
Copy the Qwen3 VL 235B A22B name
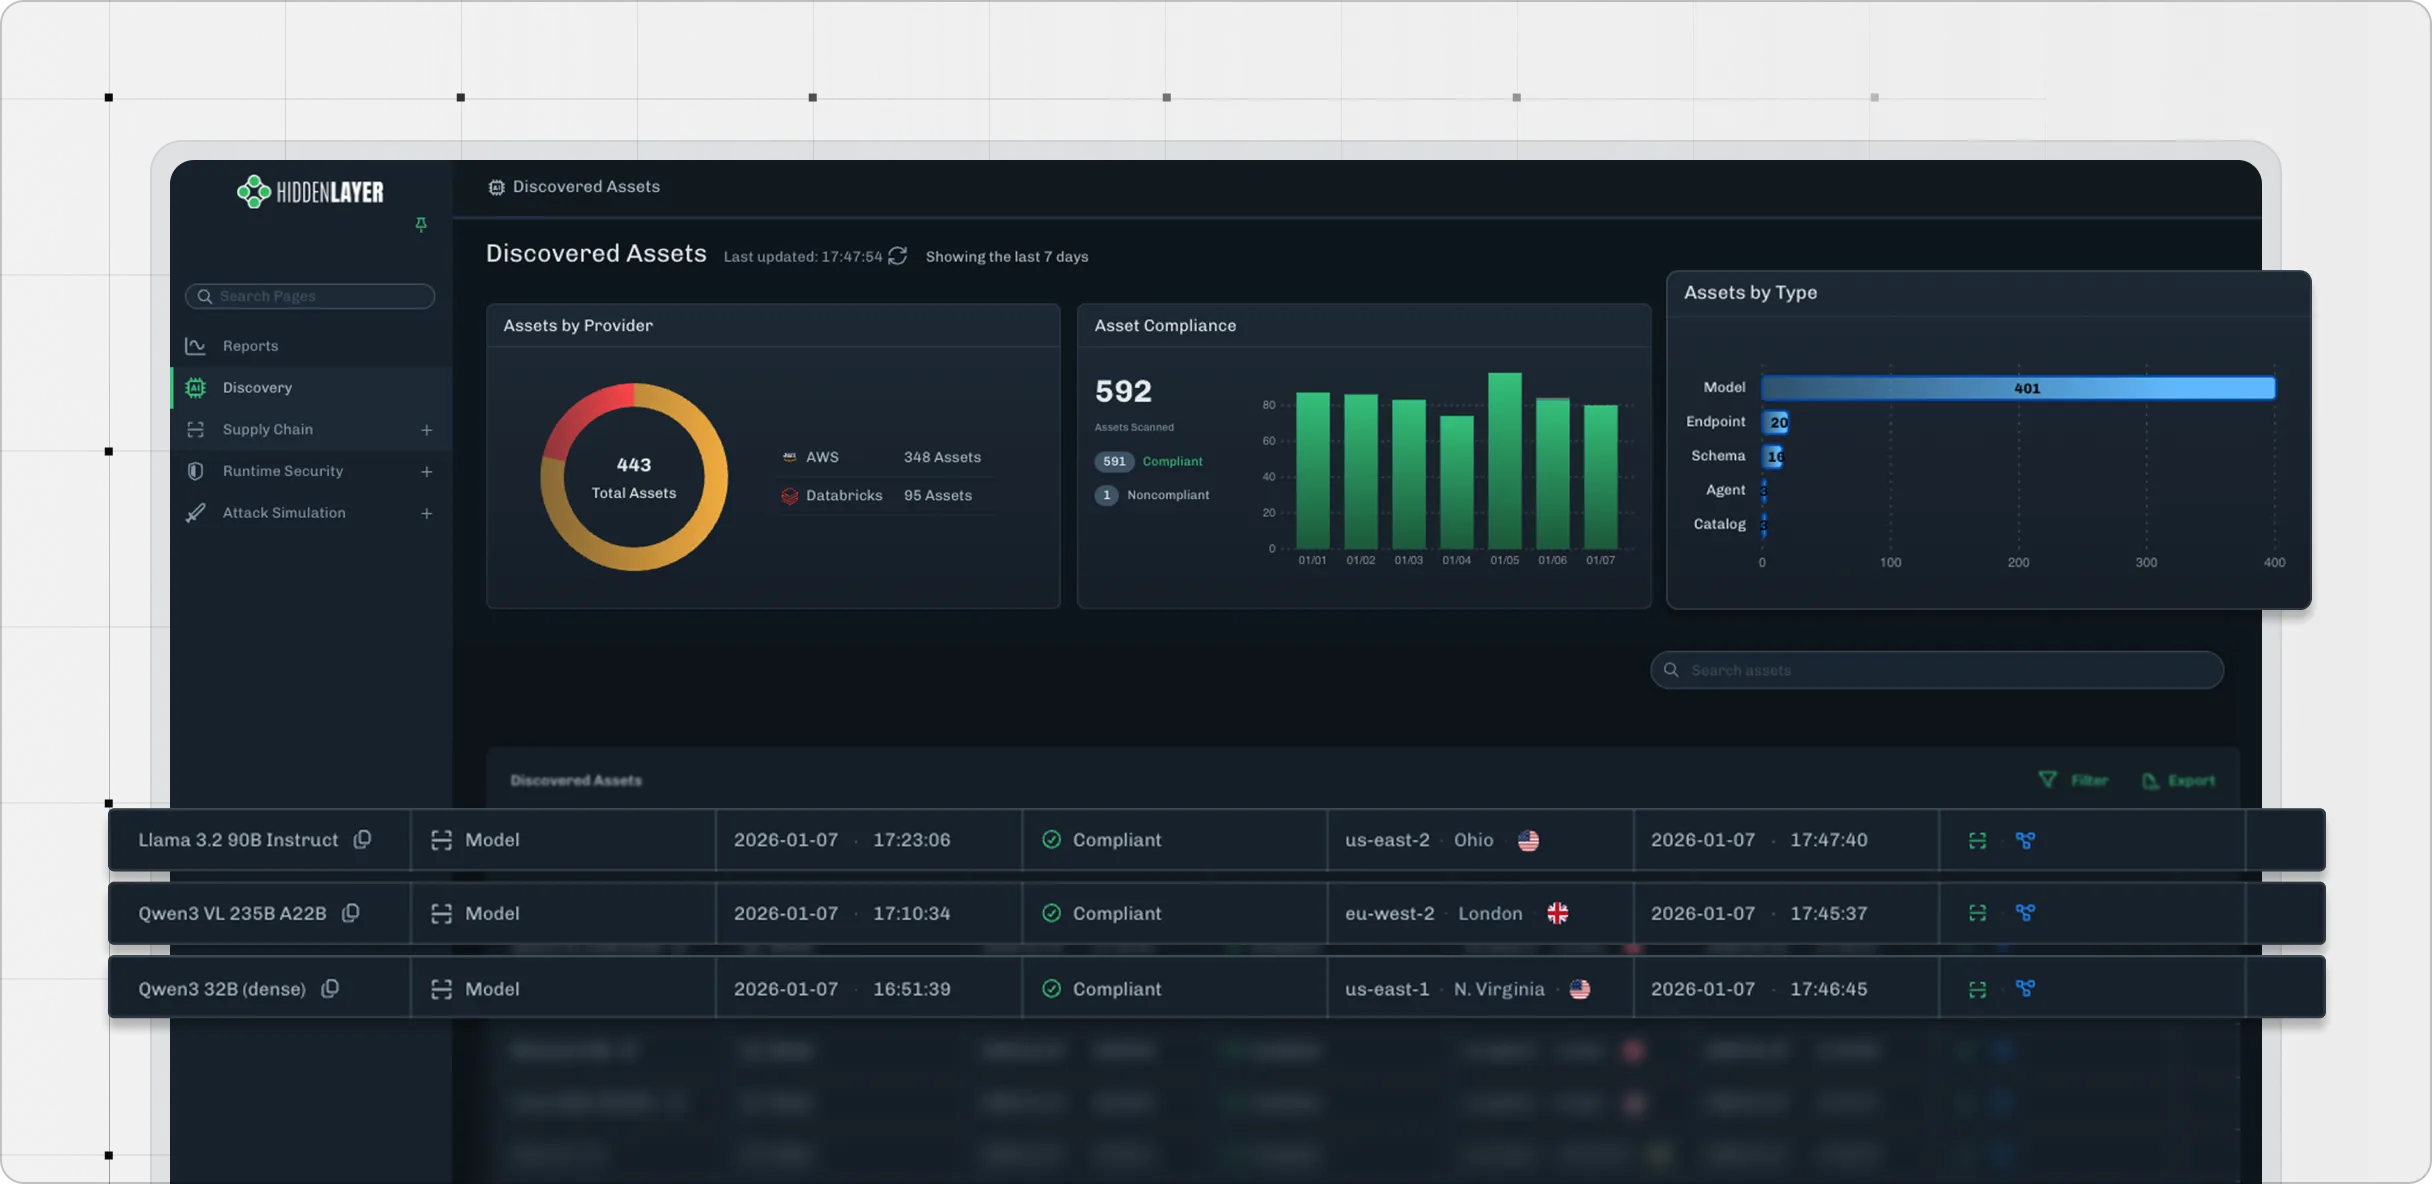350,913
